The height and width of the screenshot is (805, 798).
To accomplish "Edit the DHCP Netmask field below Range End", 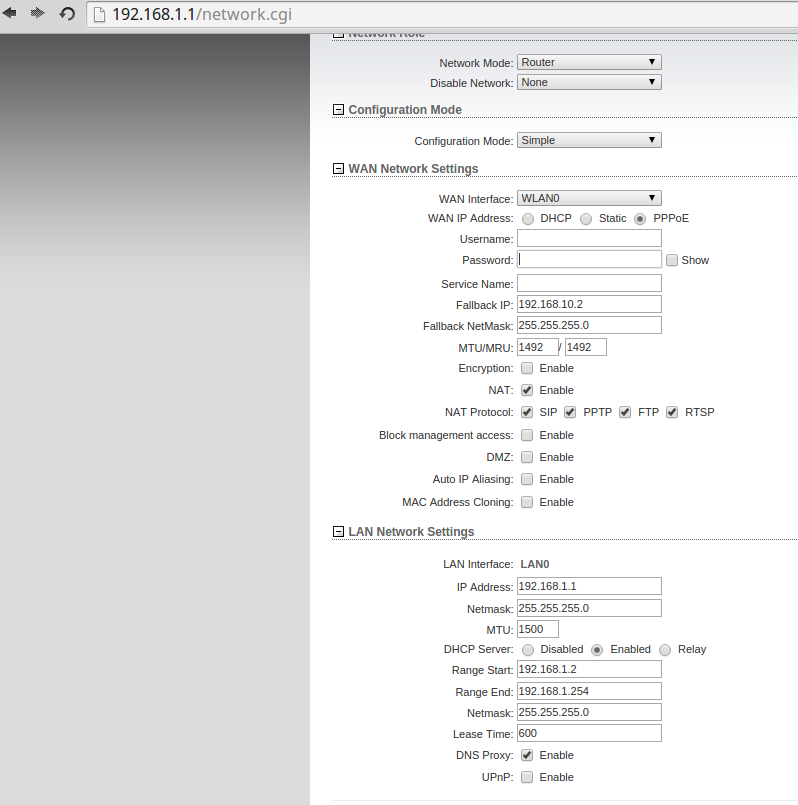I will click(589, 713).
